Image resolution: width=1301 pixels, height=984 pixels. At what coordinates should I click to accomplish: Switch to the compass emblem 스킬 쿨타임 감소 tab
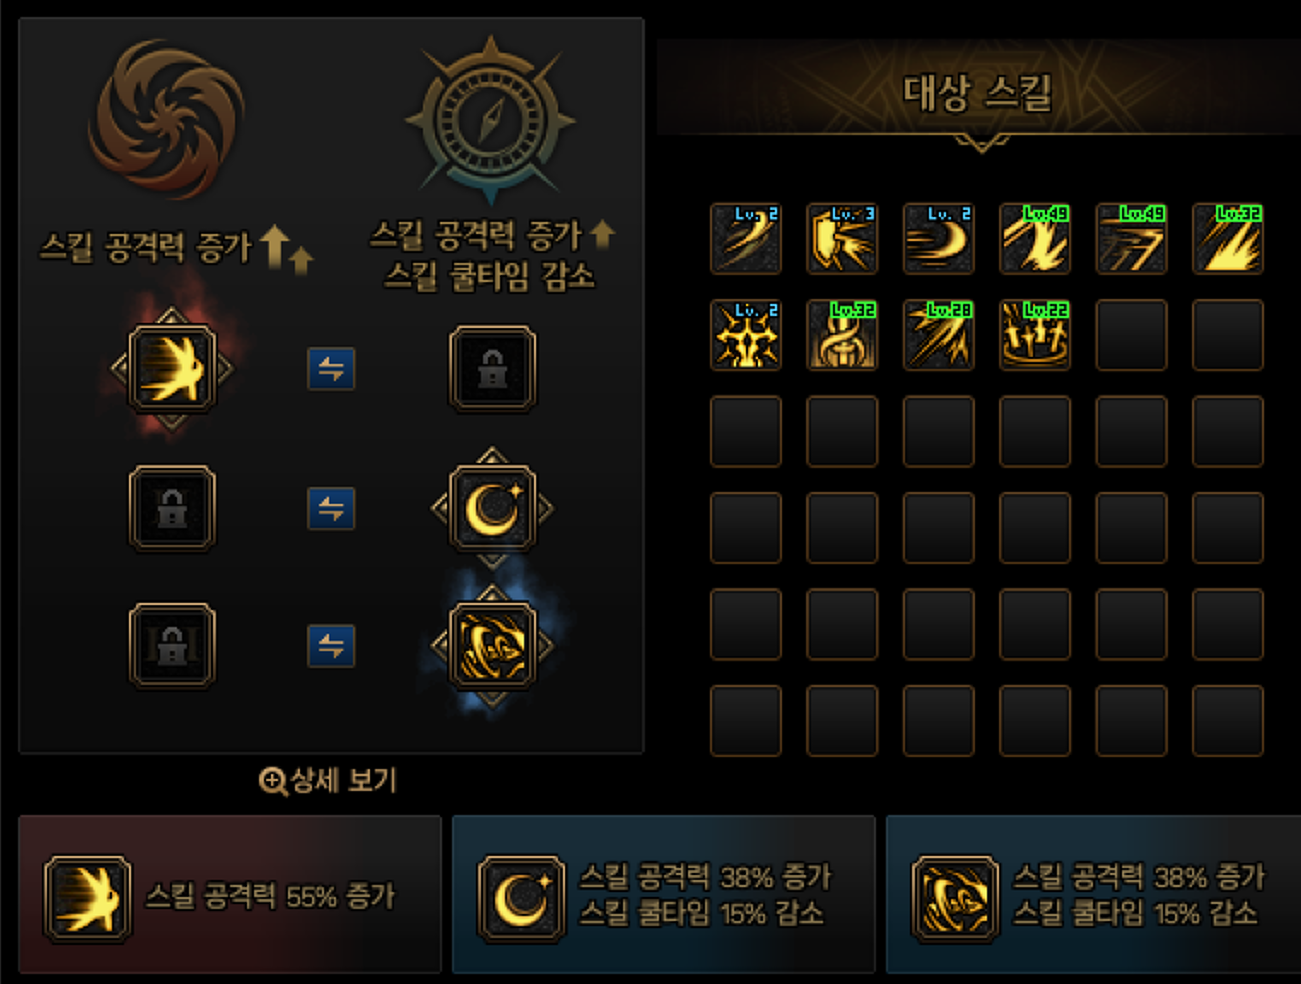[490, 165]
